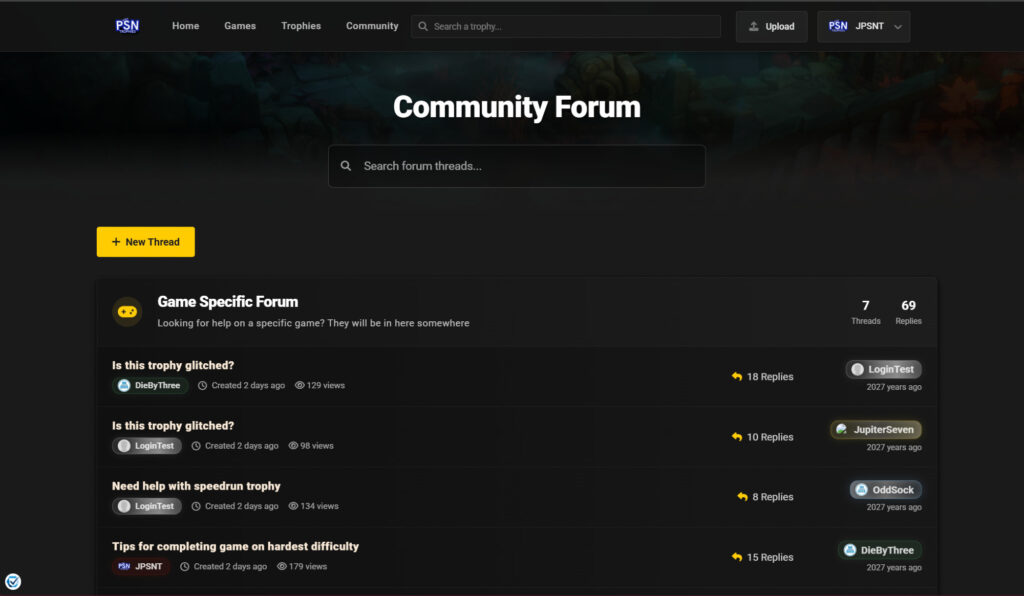Click the clock icon on the speedrun thread
The width and height of the screenshot is (1024, 596).
pyautogui.click(x=196, y=506)
